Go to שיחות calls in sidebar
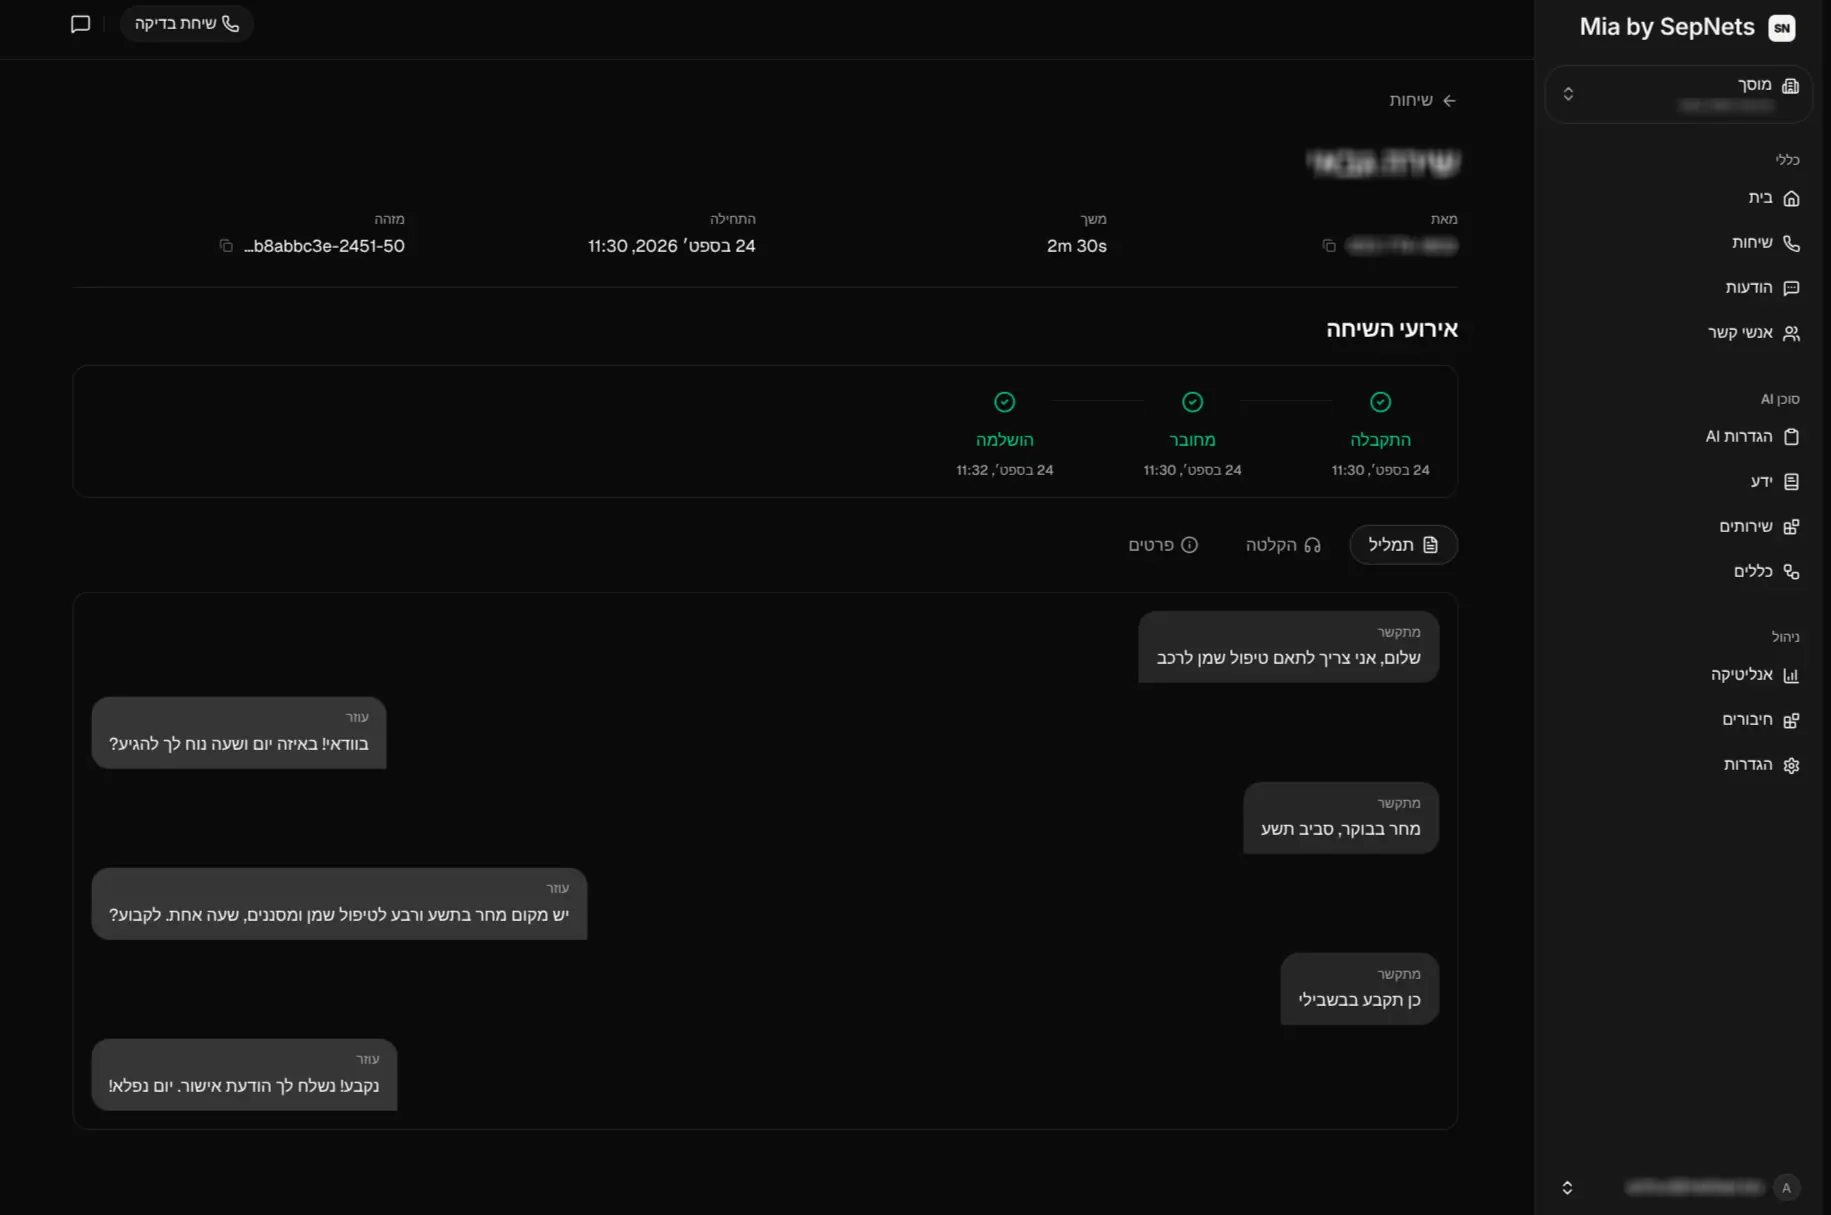1831x1215 pixels. click(1765, 243)
